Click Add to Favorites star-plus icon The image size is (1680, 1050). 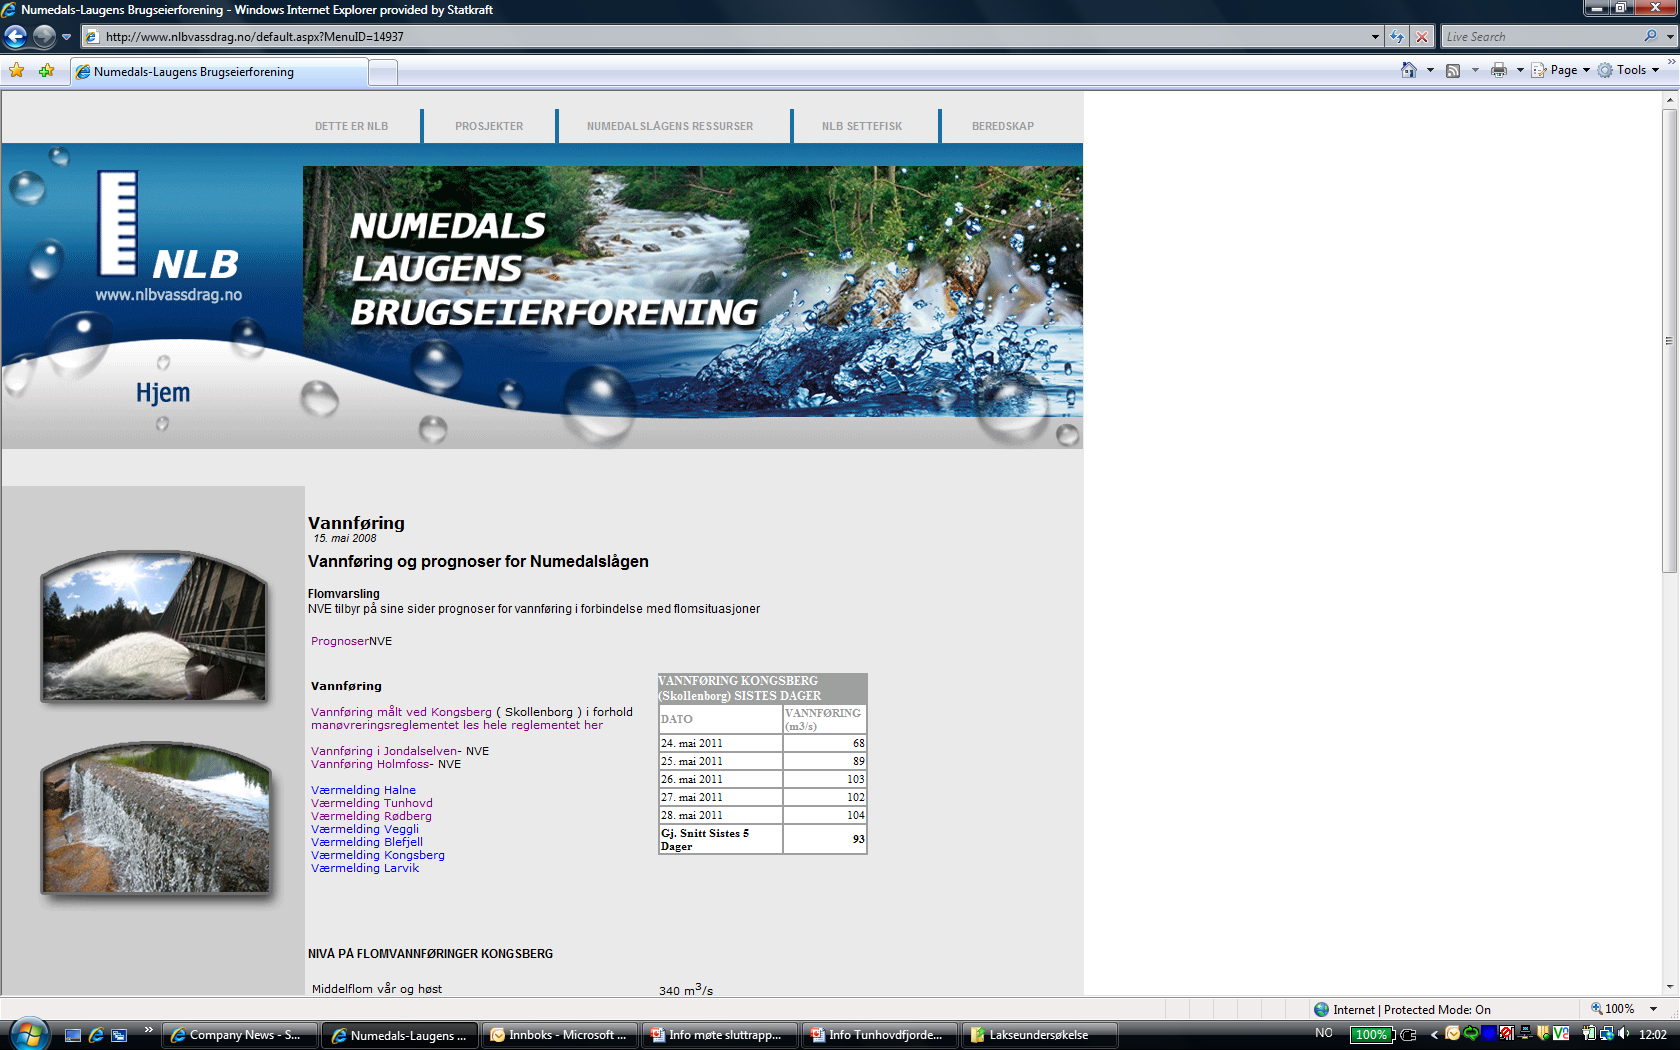[x=46, y=71]
